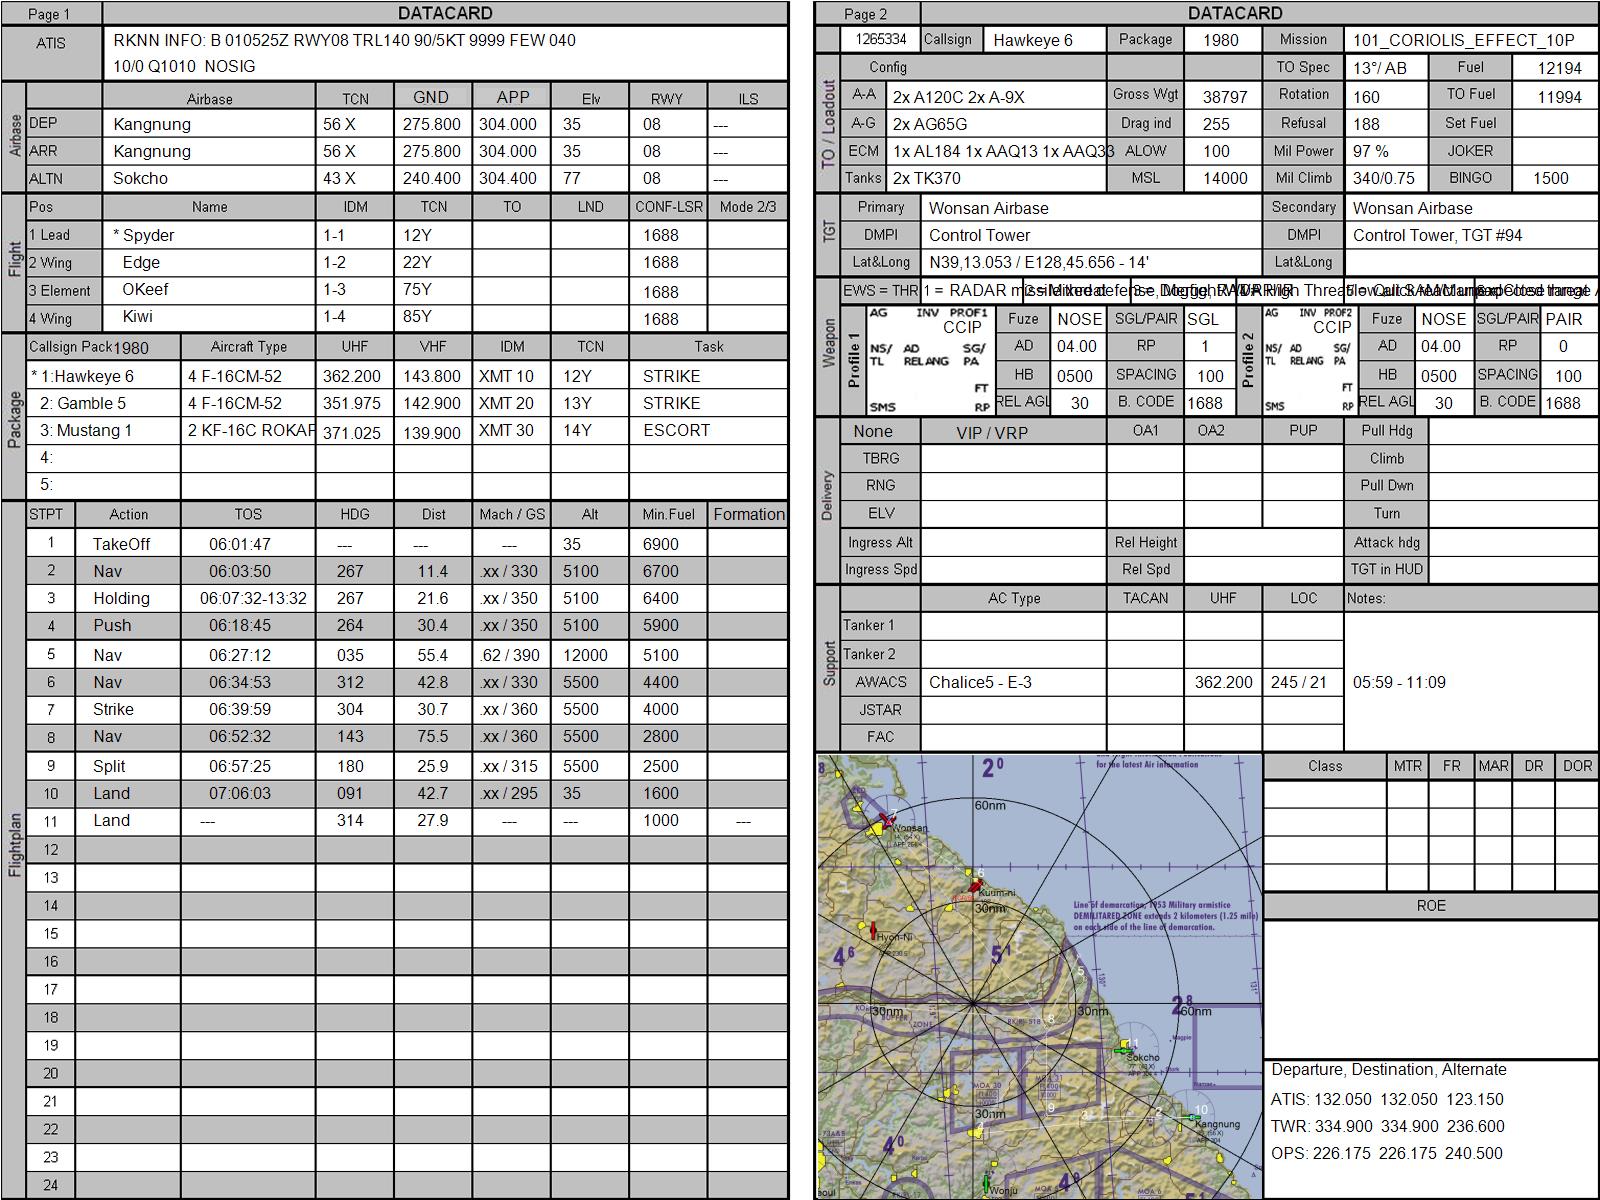The height and width of the screenshot is (1200, 1600).
Task: Click the red Kuum-ni airbase marker
Action: click(974, 886)
